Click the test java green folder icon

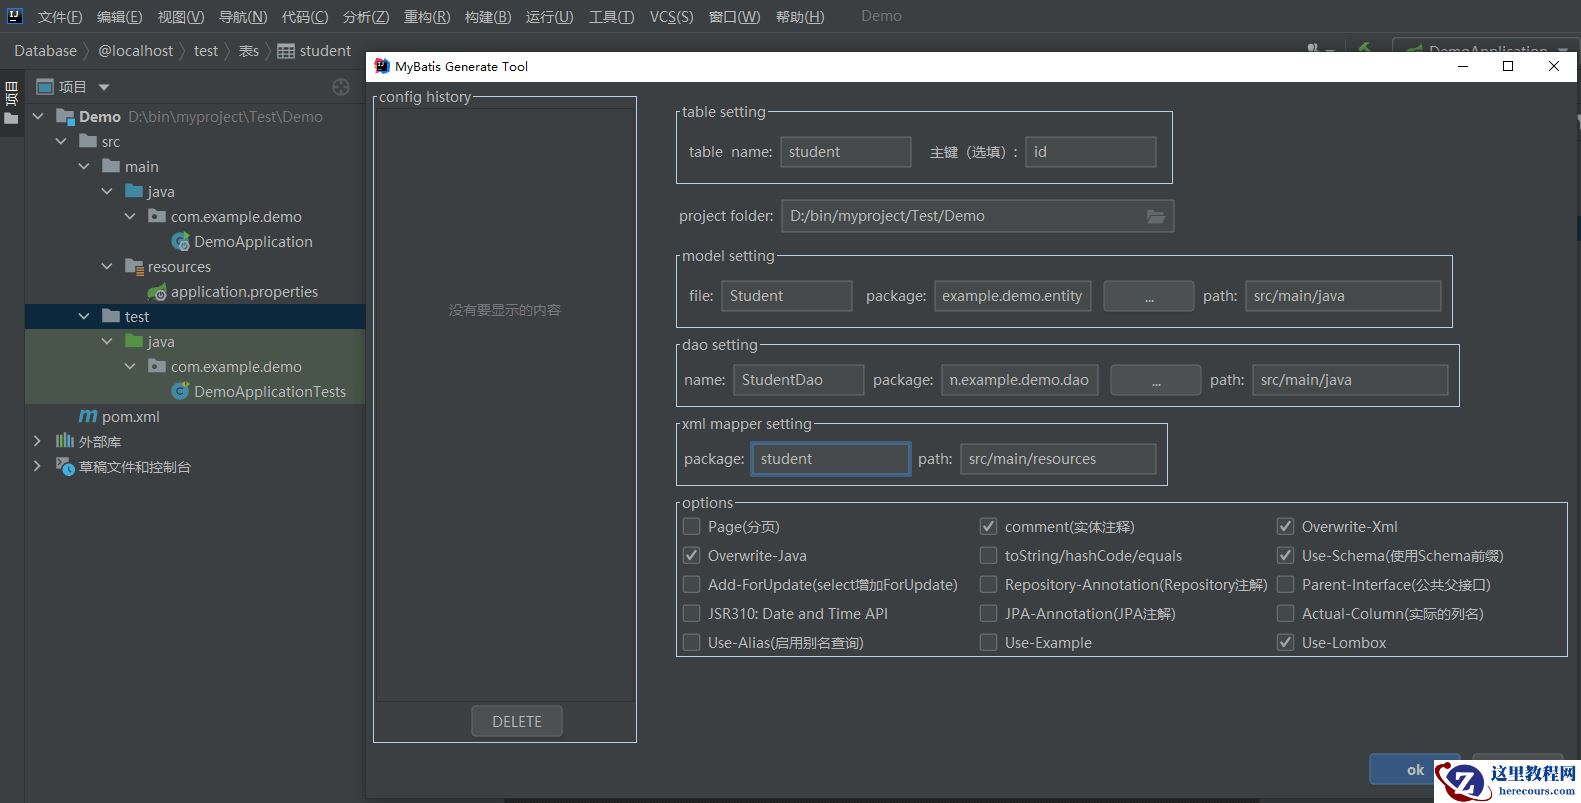pyautogui.click(x=134, y=341)
